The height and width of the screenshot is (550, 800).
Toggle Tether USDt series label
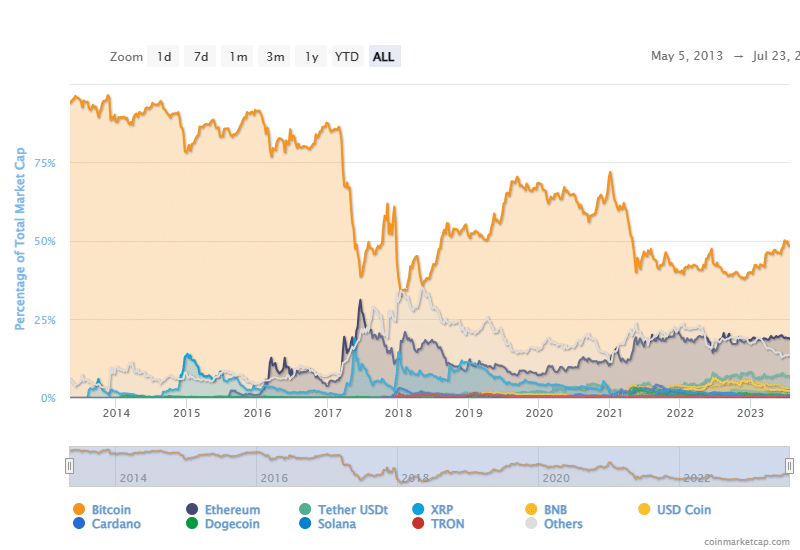[x=353, y=510]
